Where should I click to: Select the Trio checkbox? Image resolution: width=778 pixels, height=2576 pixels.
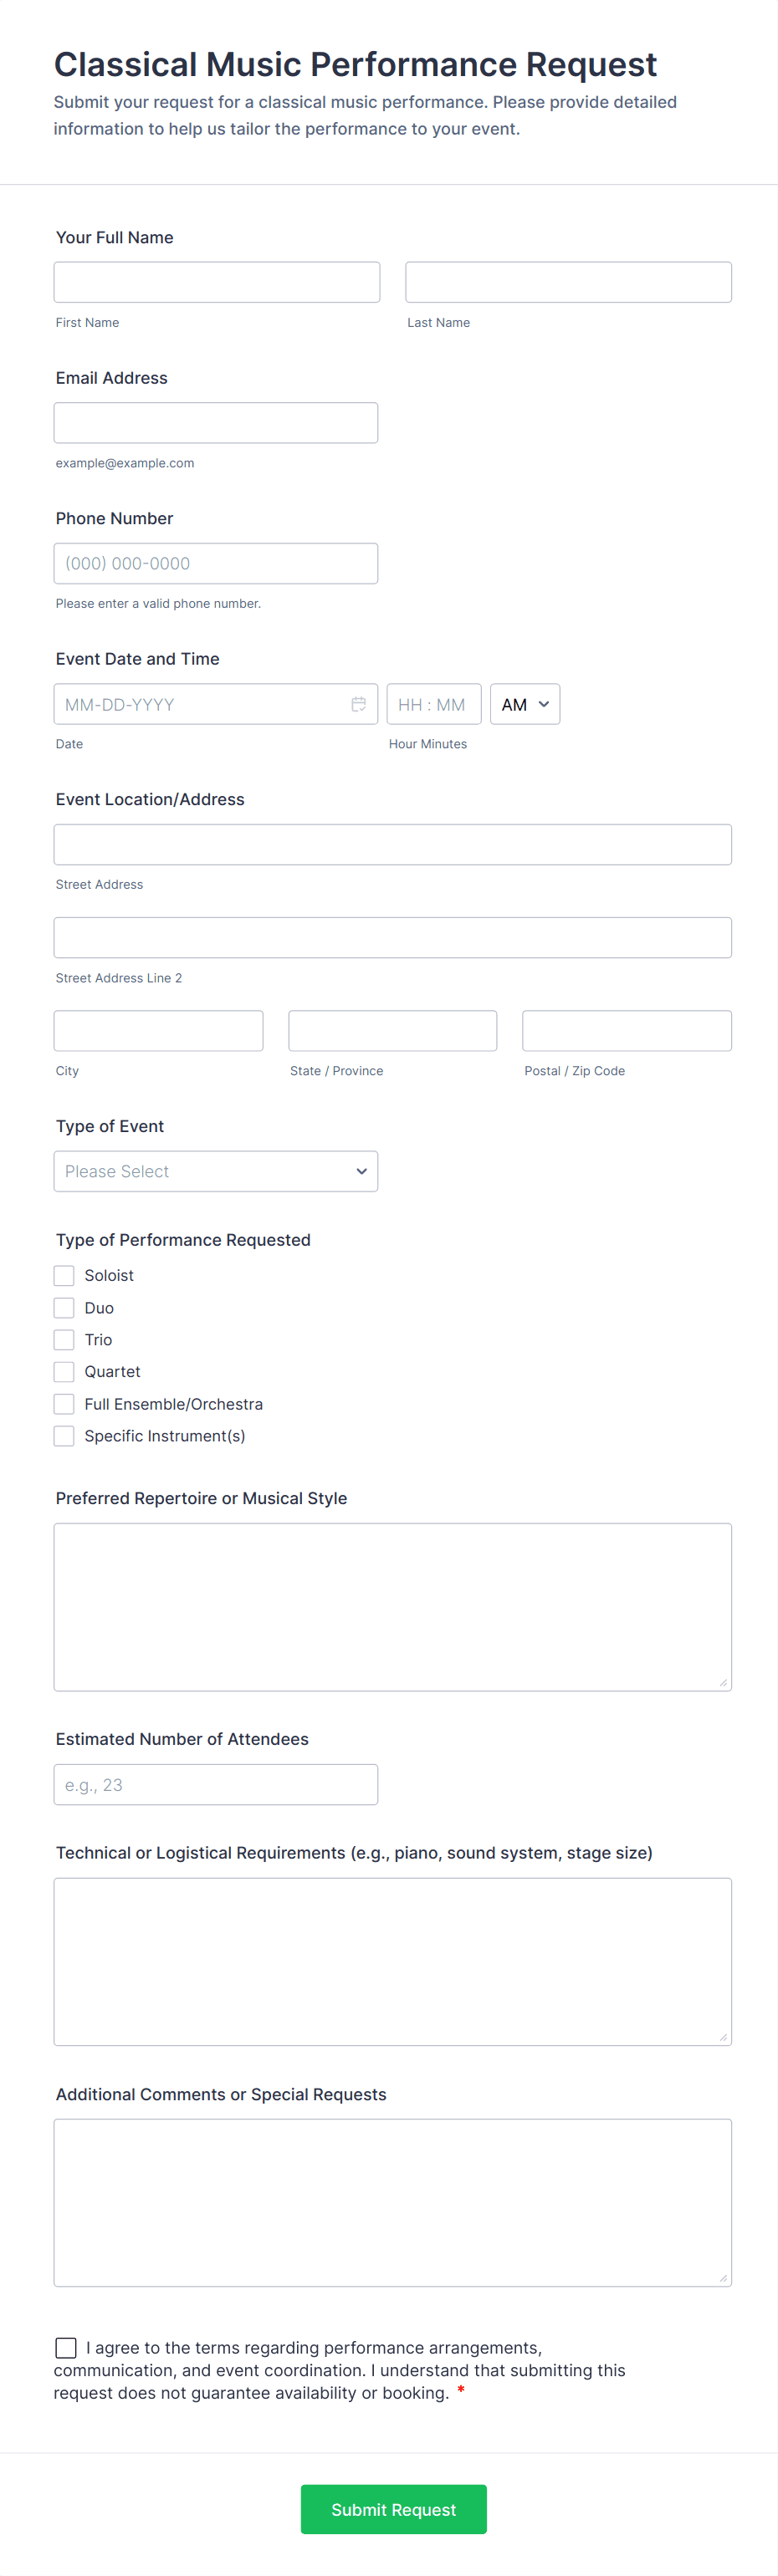pyautogui.click(x=63, y=1339)
